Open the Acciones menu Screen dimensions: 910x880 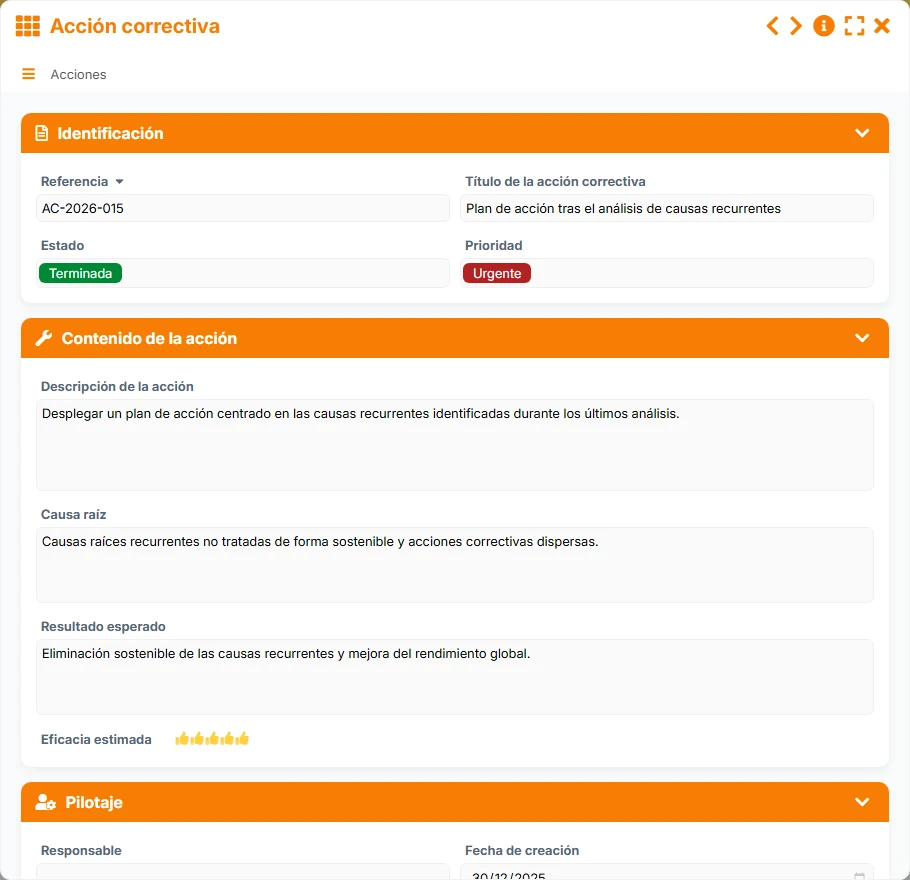(x=78, y=74)
